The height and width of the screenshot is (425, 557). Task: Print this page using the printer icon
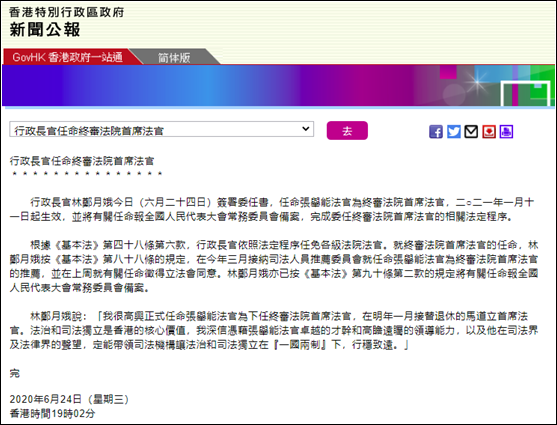[x=506, y=132]
